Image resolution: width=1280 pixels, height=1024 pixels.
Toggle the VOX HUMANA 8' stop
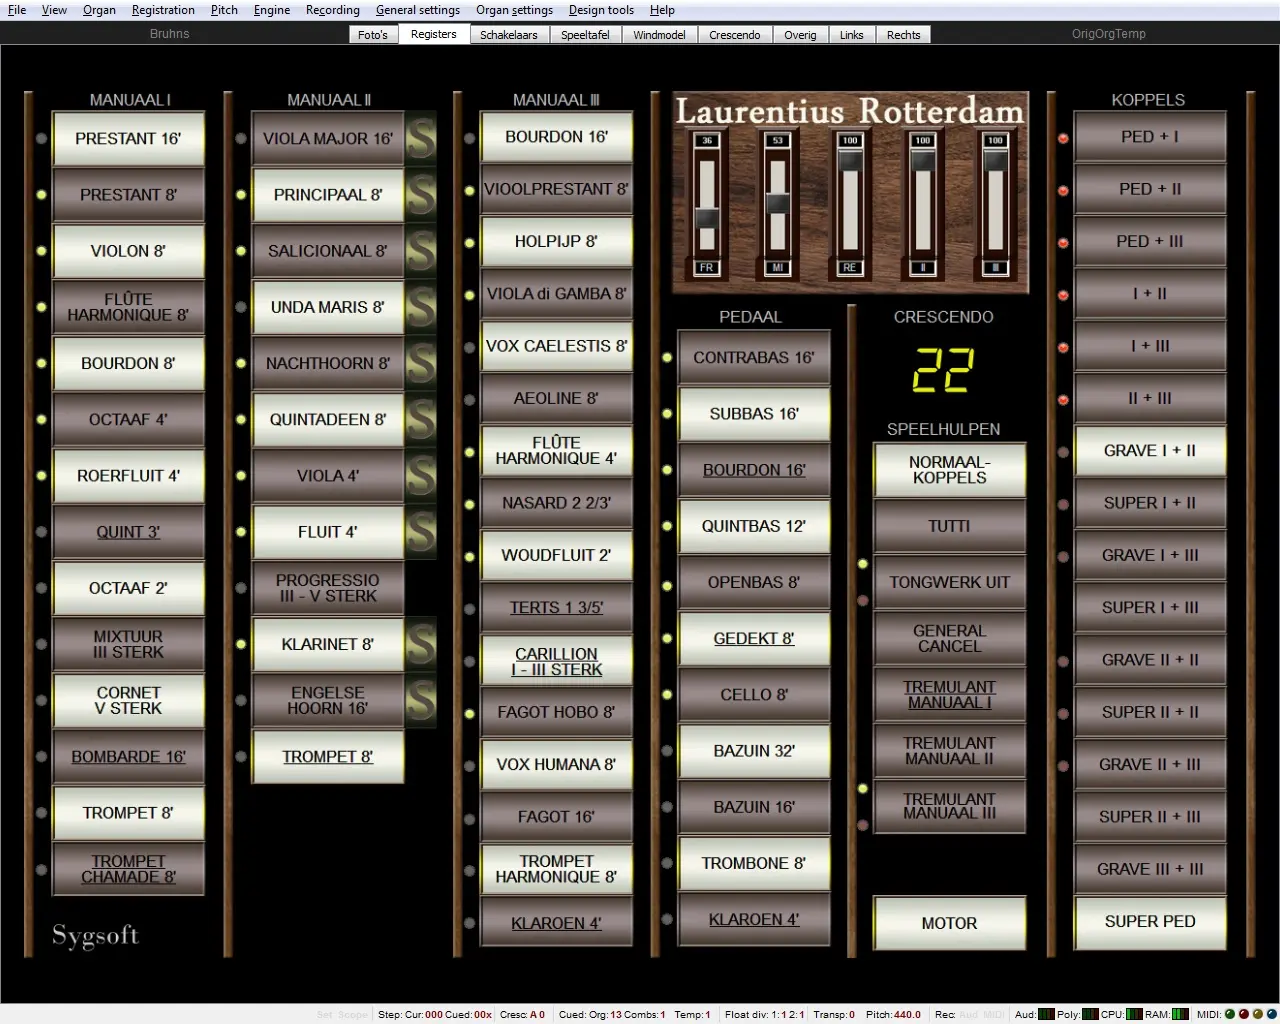(x=556, y=765)
